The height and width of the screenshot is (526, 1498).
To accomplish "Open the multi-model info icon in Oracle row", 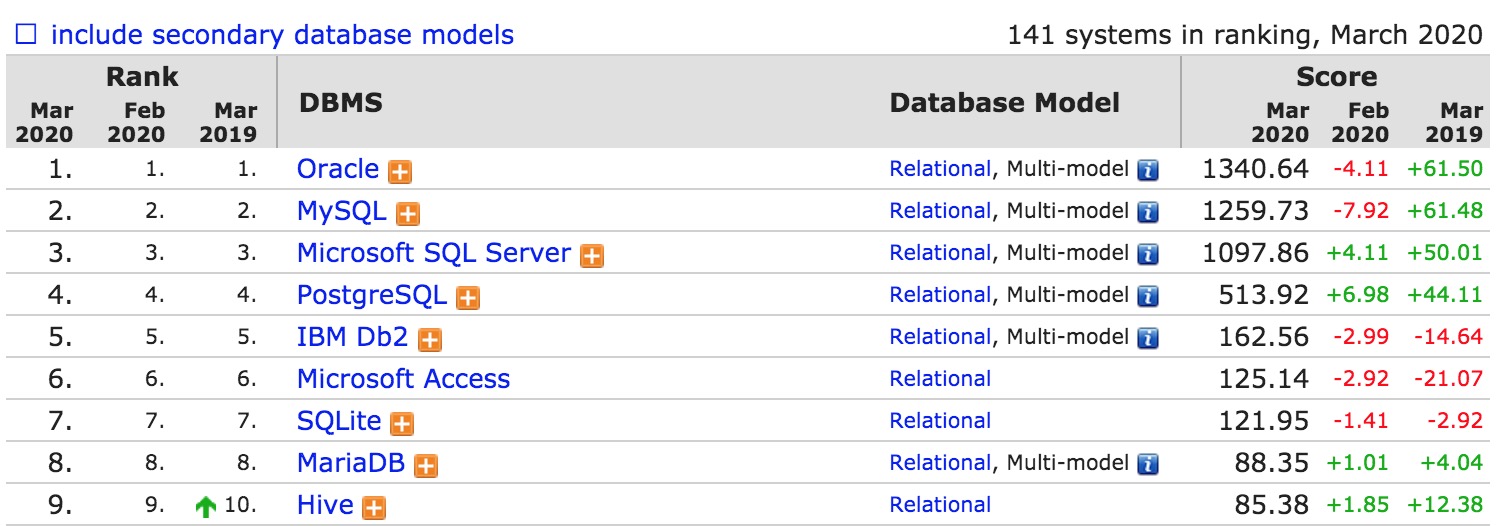I will 1148,171.
